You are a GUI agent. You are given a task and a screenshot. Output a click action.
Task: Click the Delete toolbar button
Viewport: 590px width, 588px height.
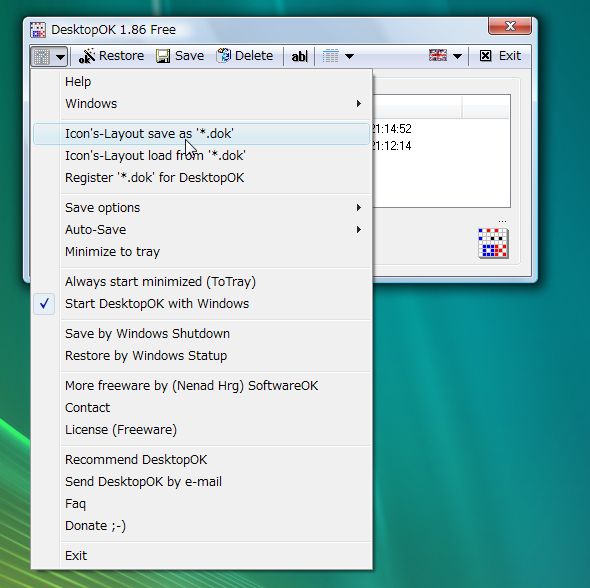click(245, 56)
